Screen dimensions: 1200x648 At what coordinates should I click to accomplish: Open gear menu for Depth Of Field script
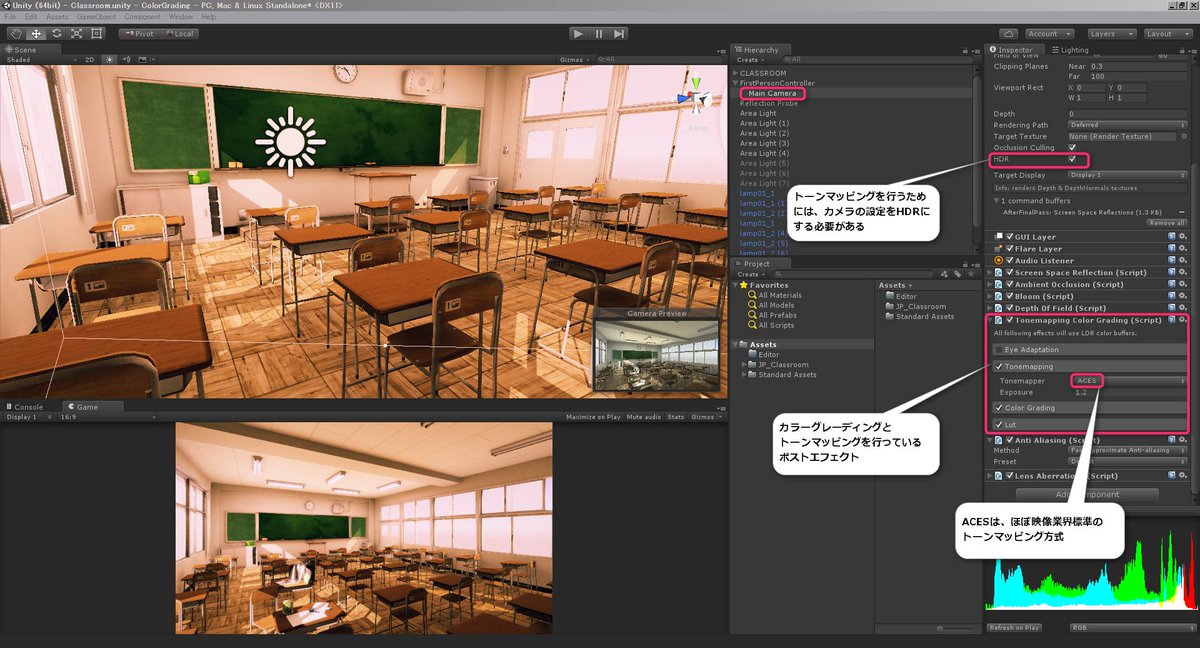click(x=1182, y=308)
